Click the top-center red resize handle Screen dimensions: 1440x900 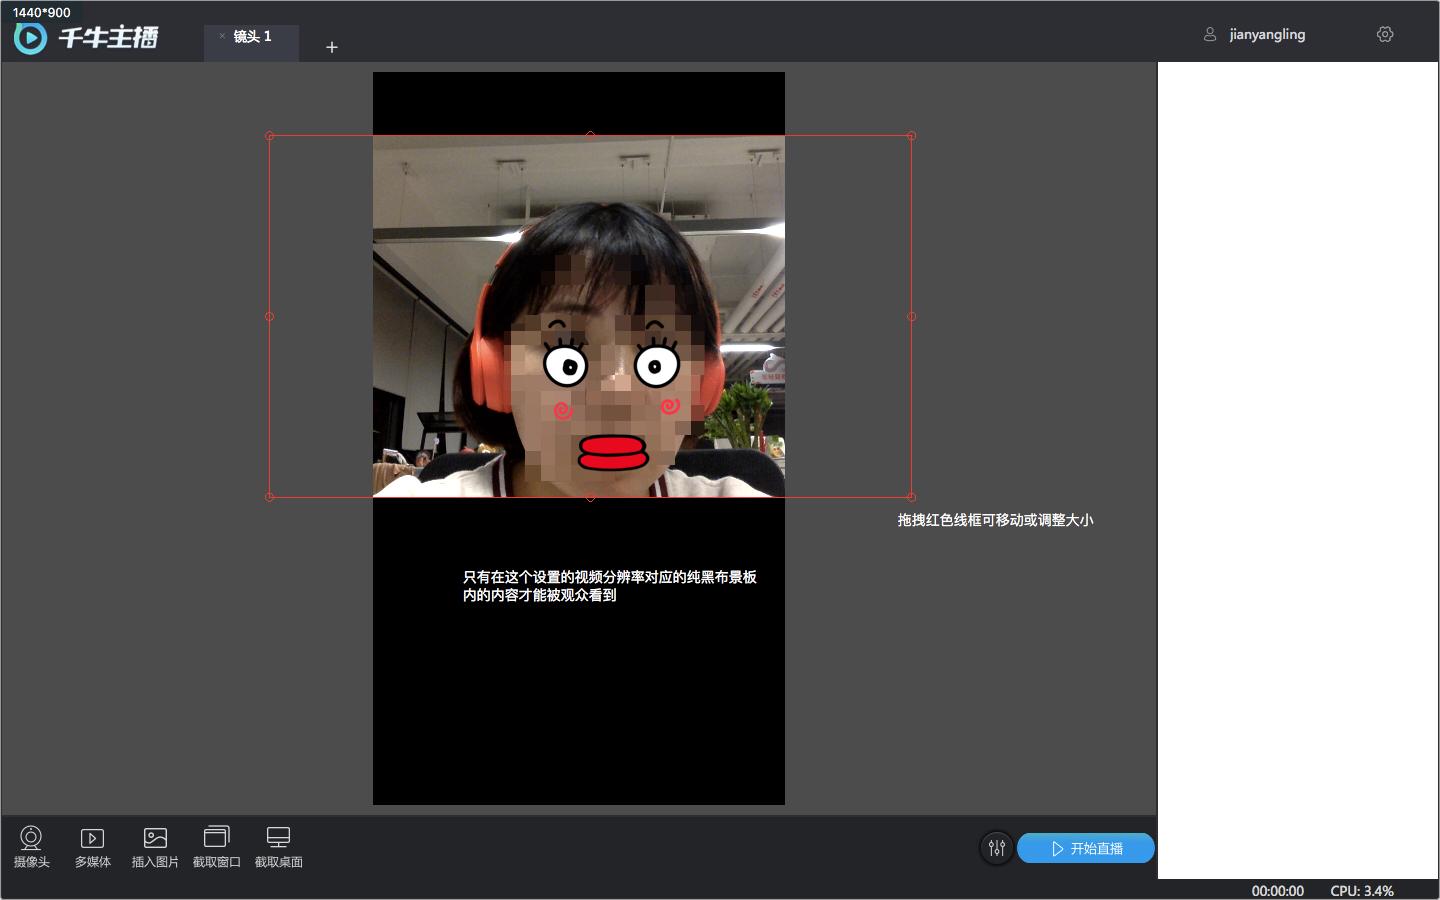tap(590, 133)
